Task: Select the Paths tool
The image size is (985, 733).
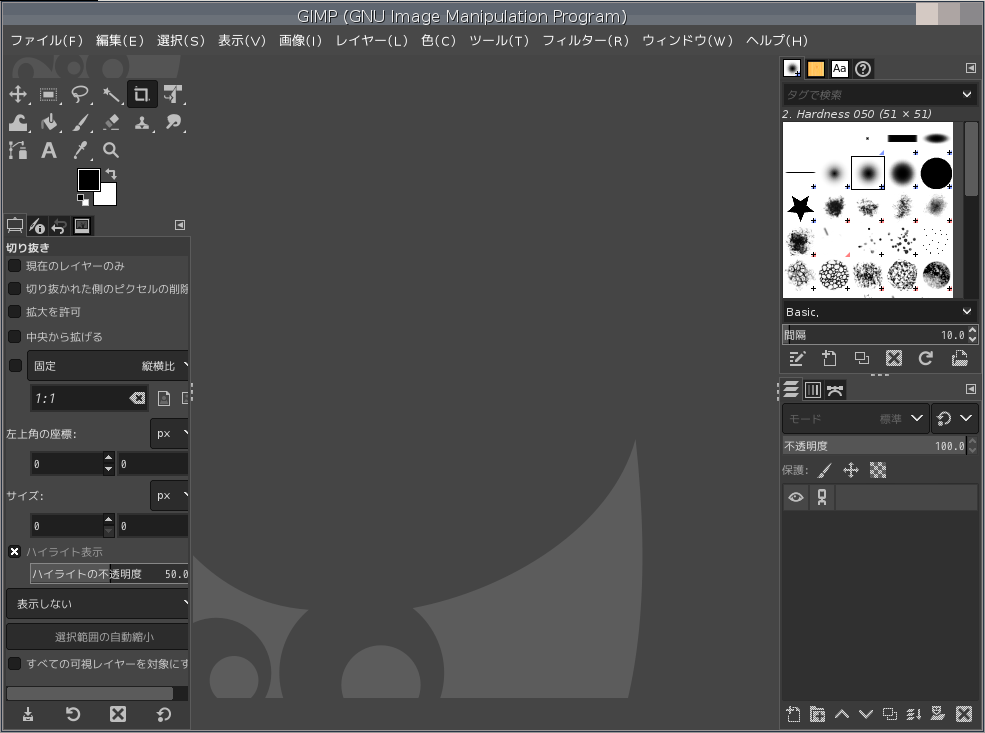Action: coord(18,150)
